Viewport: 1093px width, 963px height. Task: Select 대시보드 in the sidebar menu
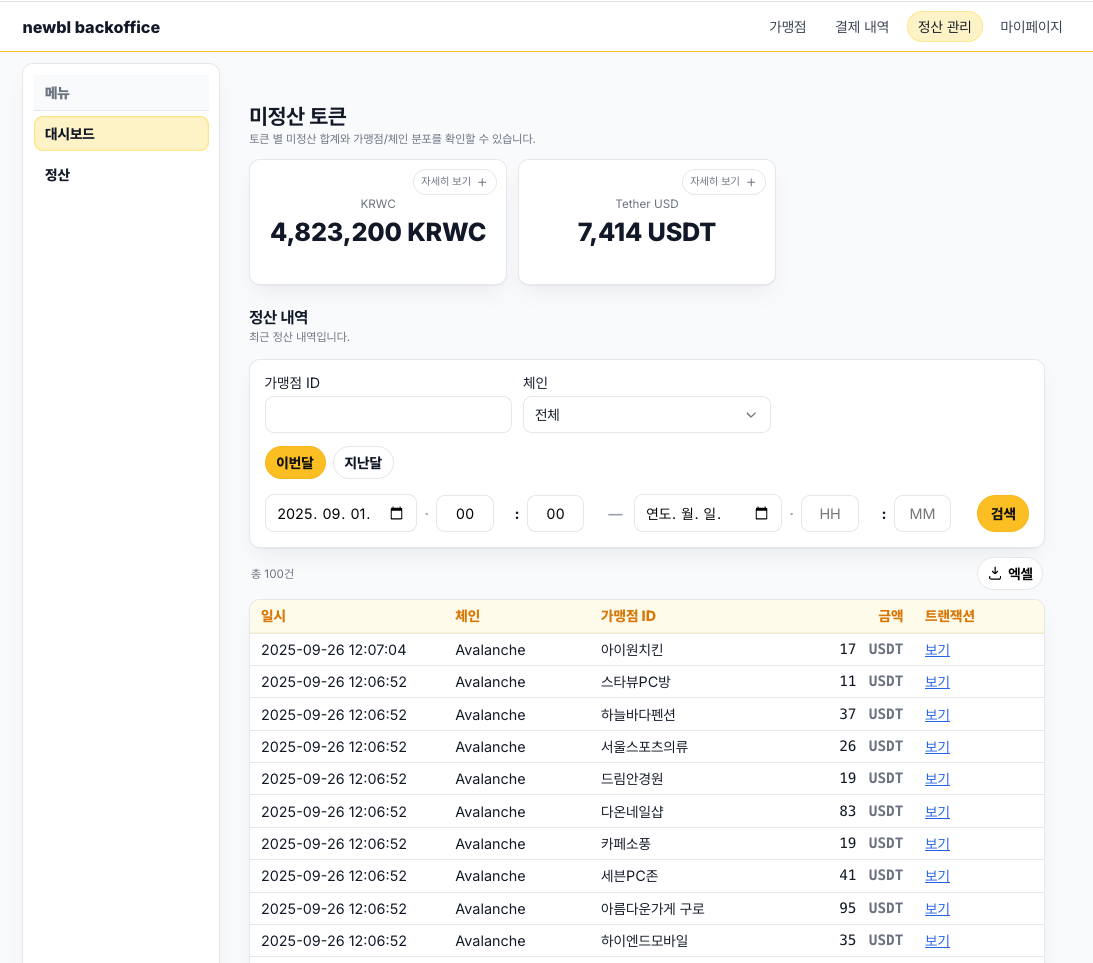coord(121,133)
